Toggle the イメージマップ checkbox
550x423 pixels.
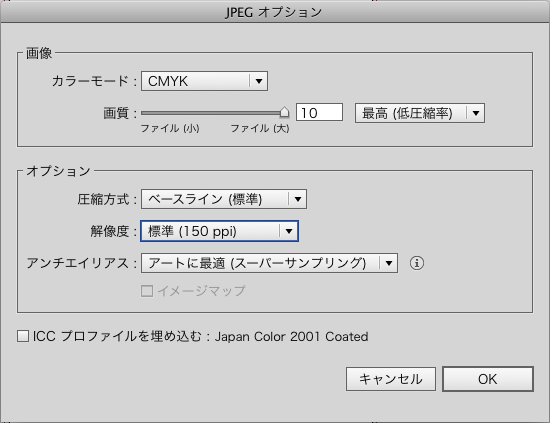pyautogui.click(x=147, y=291)
